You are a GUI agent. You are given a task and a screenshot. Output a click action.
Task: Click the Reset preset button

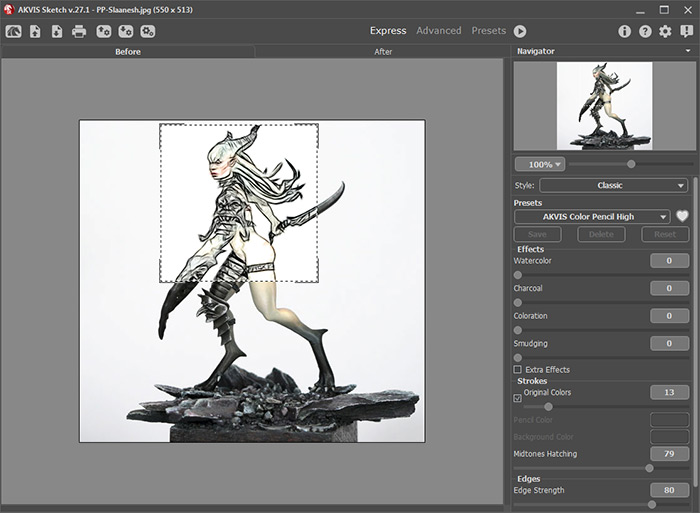click(665, 234)
